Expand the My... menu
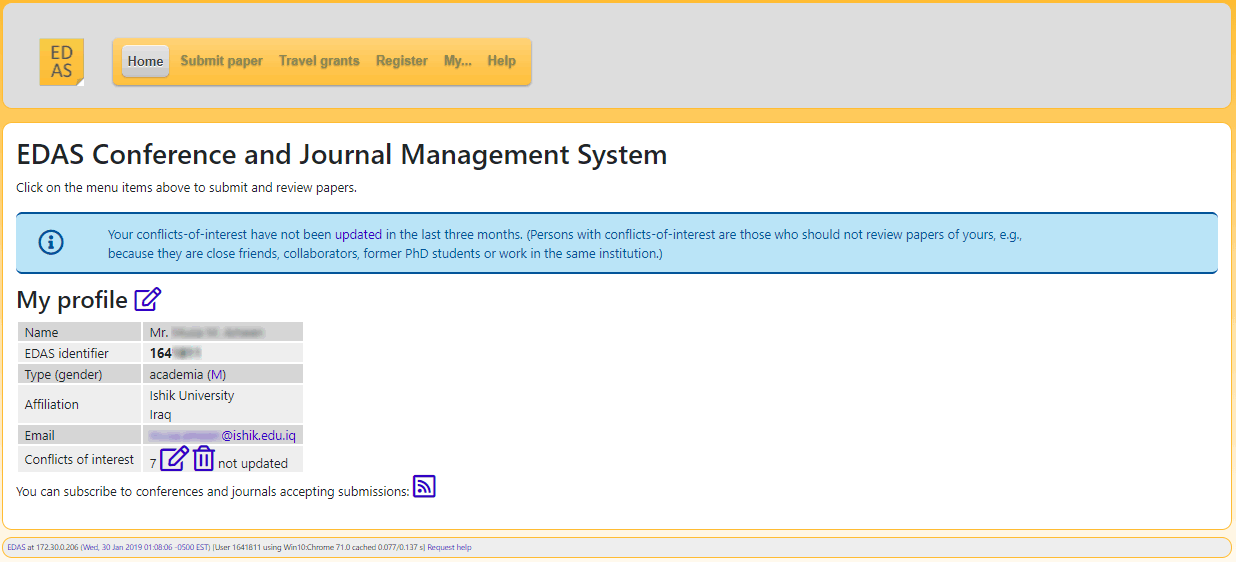Image resolution: width=1236 pixels, height=562 pixels. (x=457, y=61)
